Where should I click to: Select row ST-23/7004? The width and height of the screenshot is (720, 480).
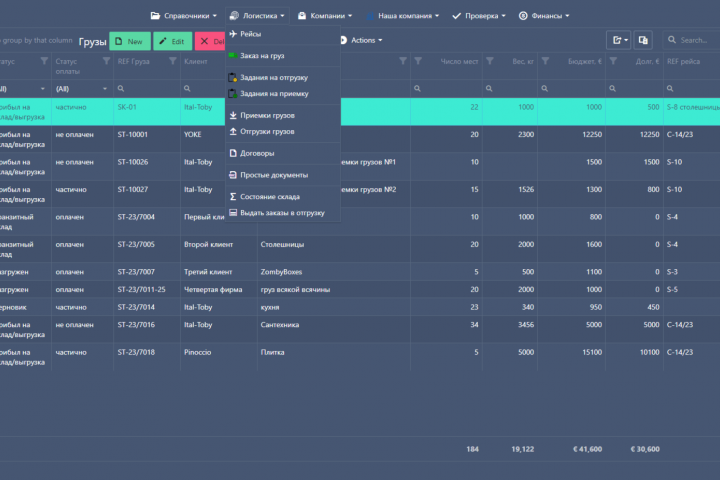coord(360,222)
